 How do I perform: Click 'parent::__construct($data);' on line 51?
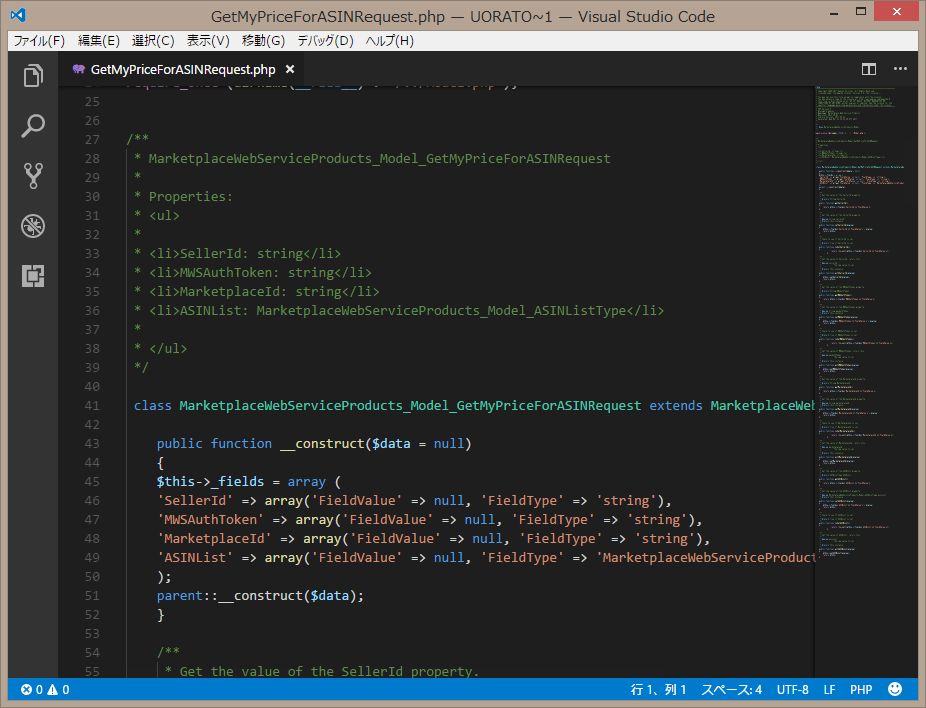(x=260, y=596)
